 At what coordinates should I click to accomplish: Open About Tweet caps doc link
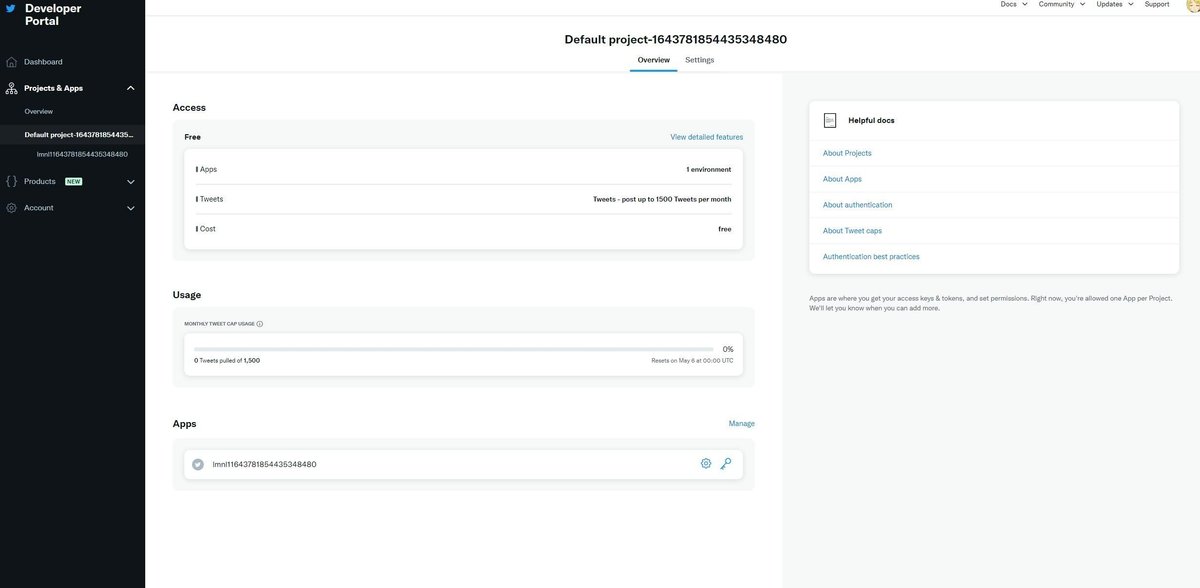coord(852,231)
